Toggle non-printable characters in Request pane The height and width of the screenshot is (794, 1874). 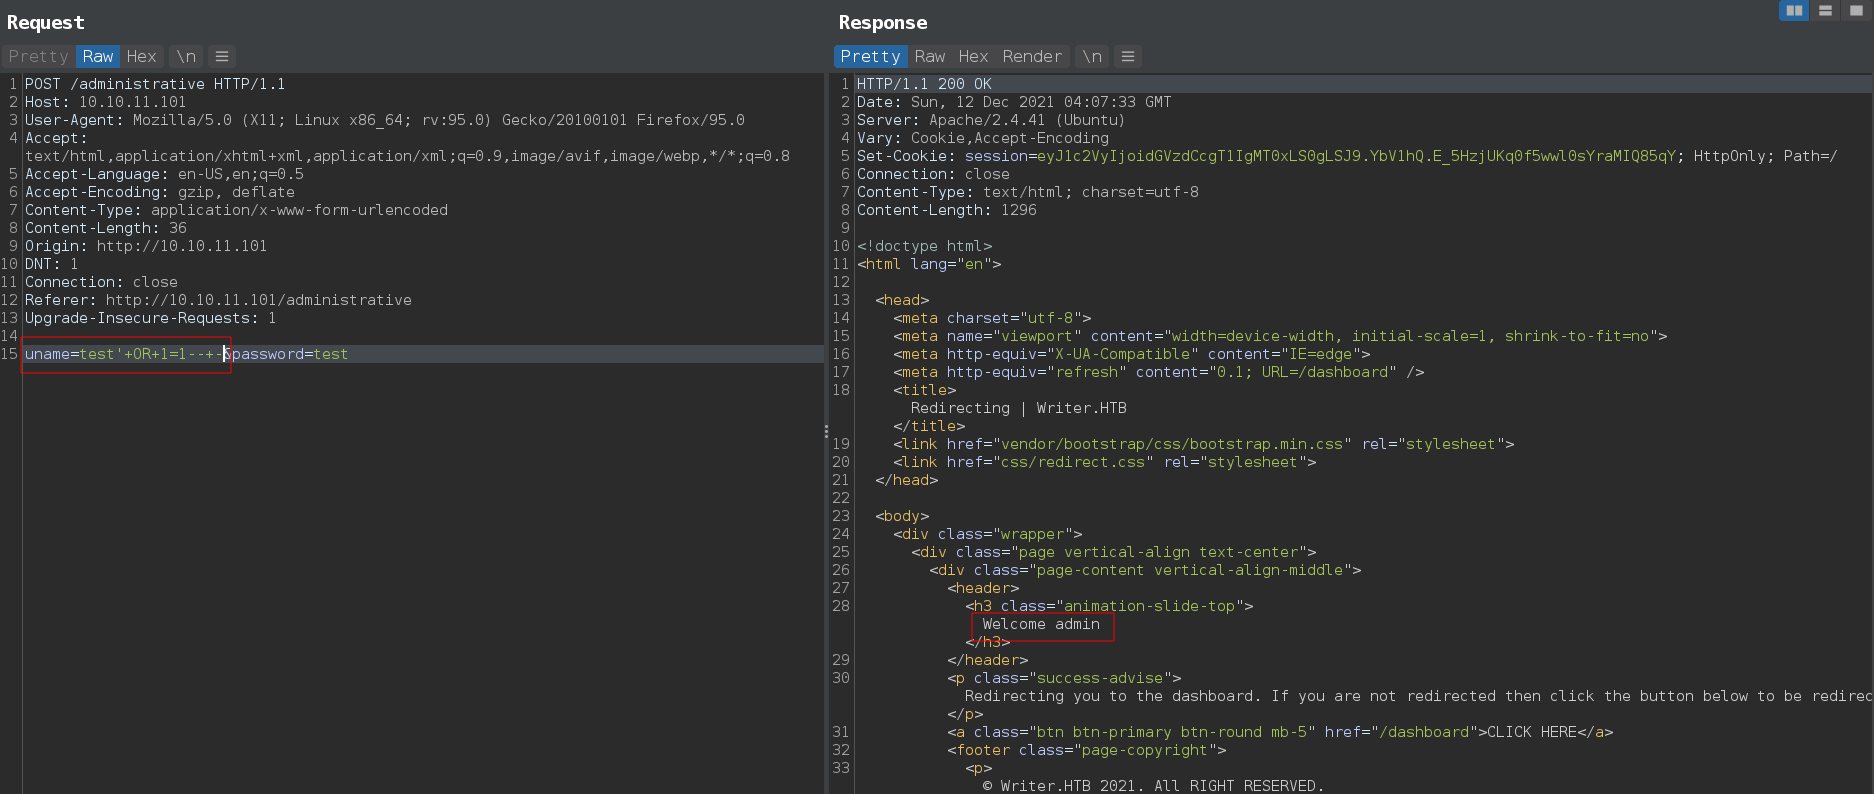pos(186,57)
